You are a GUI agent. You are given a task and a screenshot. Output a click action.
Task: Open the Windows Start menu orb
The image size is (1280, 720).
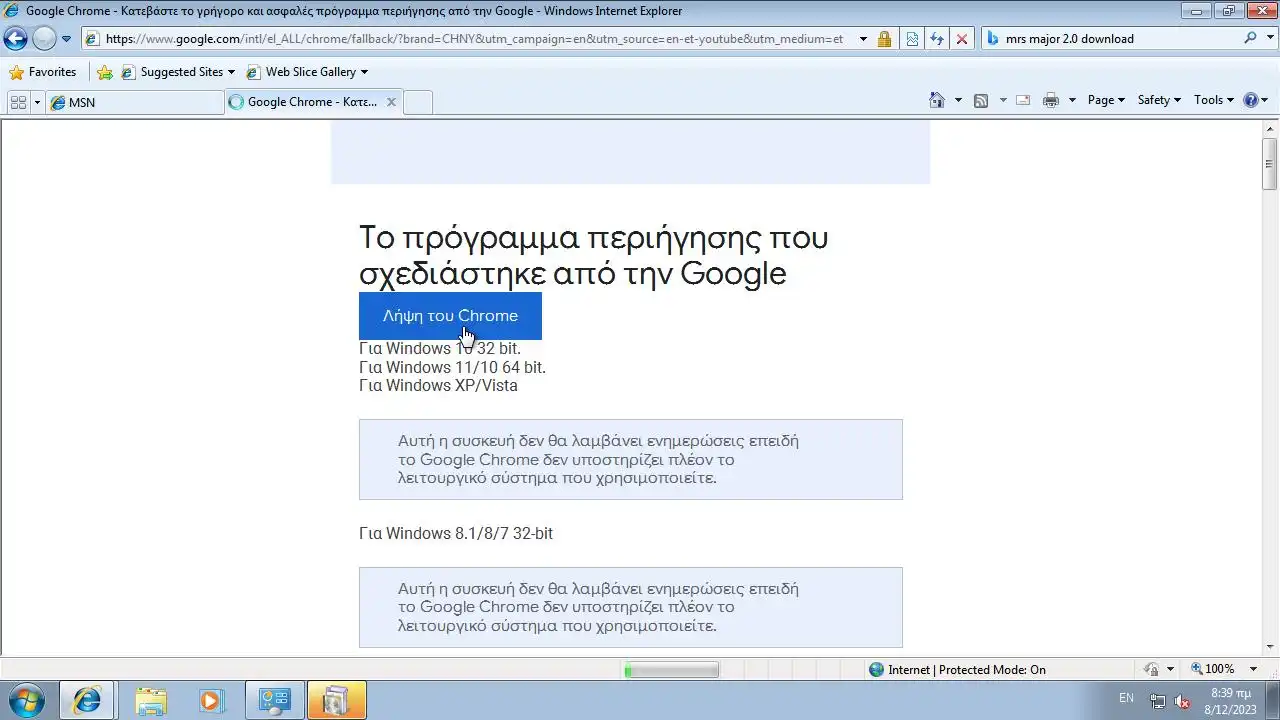27,699
